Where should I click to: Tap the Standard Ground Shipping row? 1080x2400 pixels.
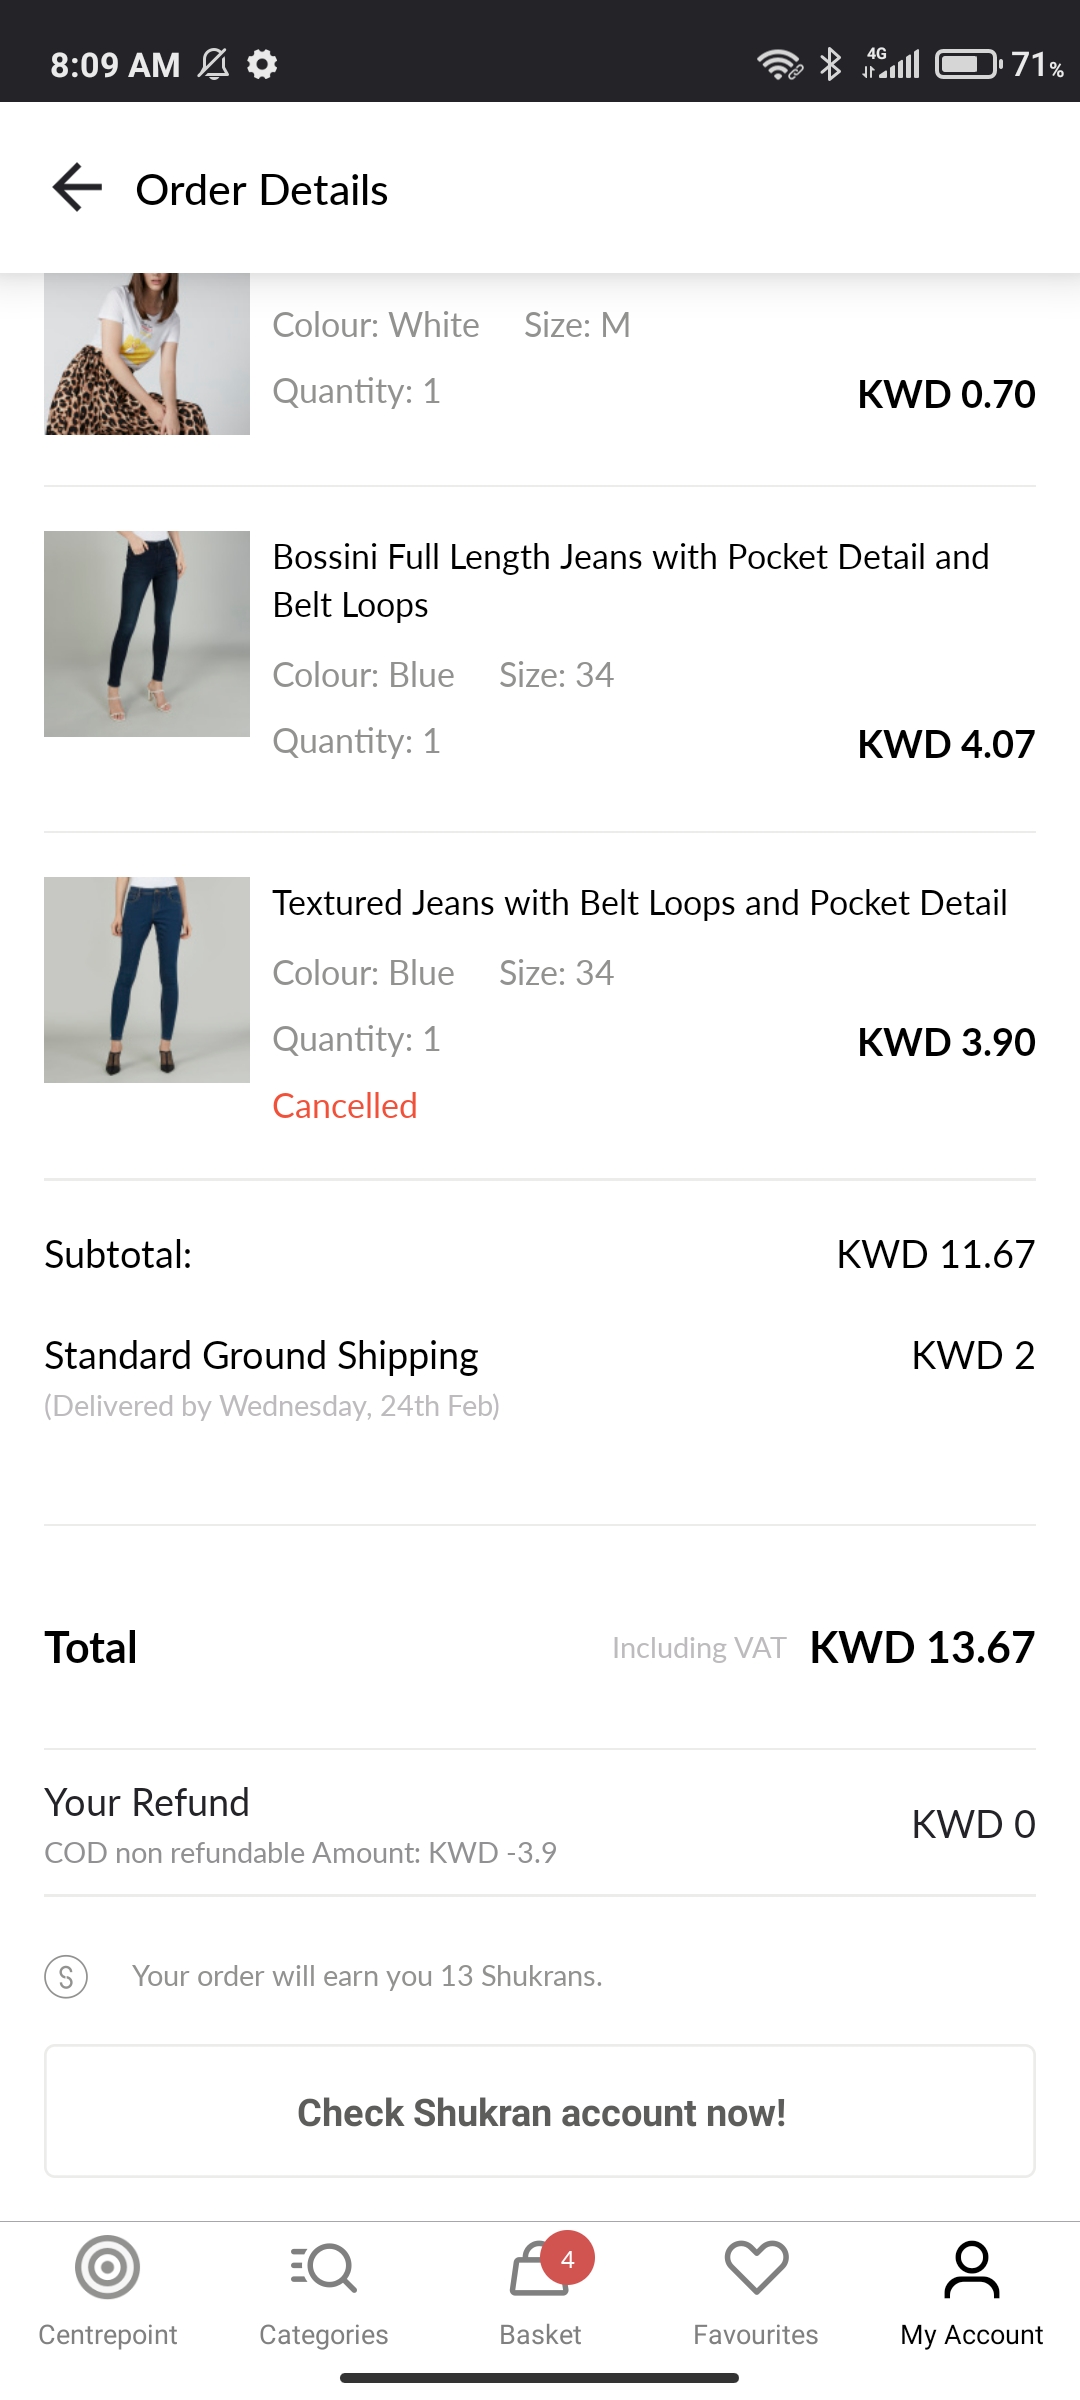tap(540, 1376)
